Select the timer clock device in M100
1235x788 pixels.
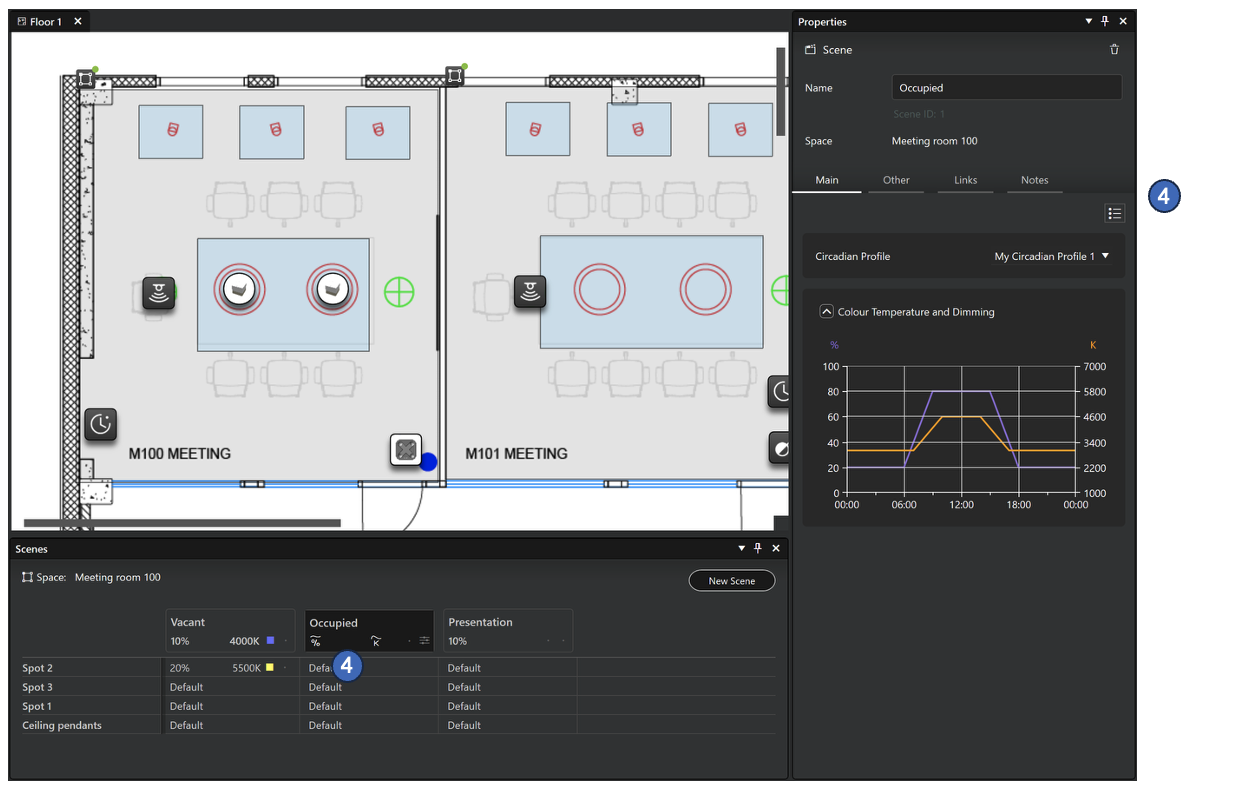coord(101,424)
